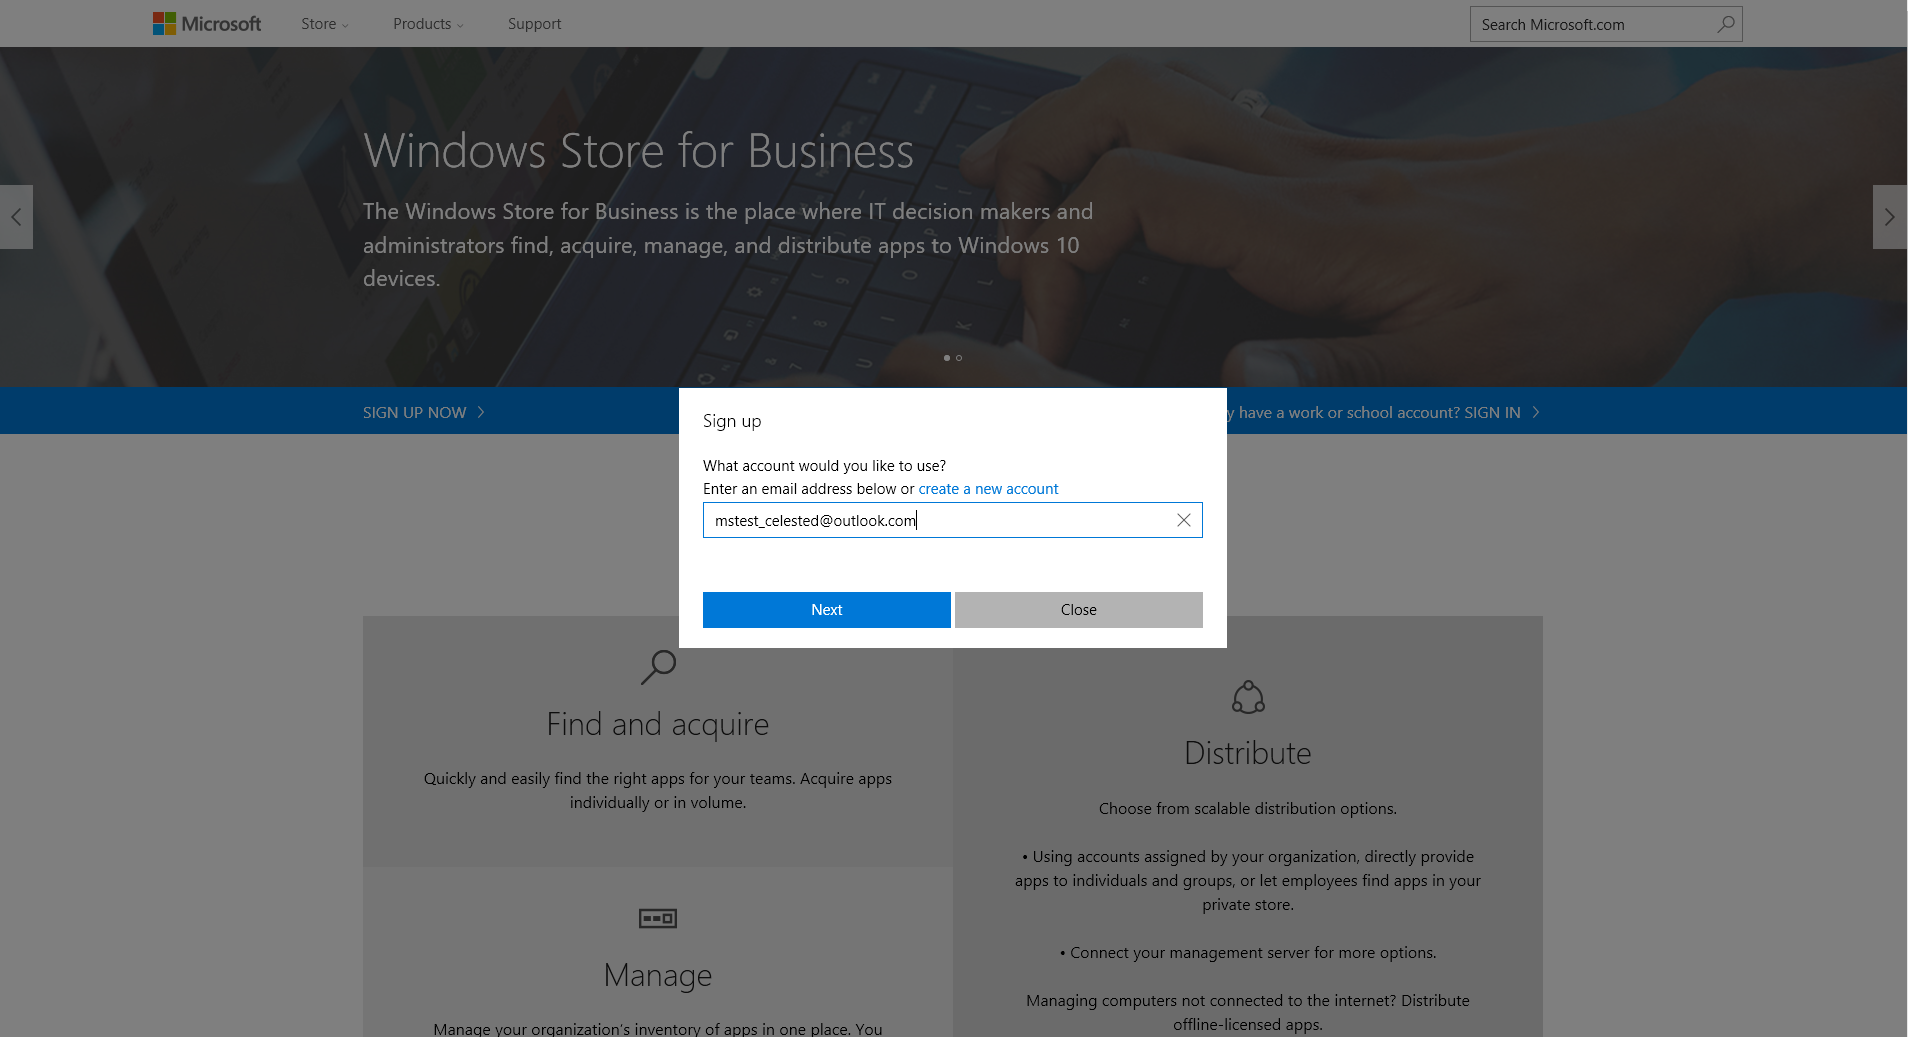Select the first carousel dot
This screenshot has height=1037, width=1908.
(x=947, y=358)
